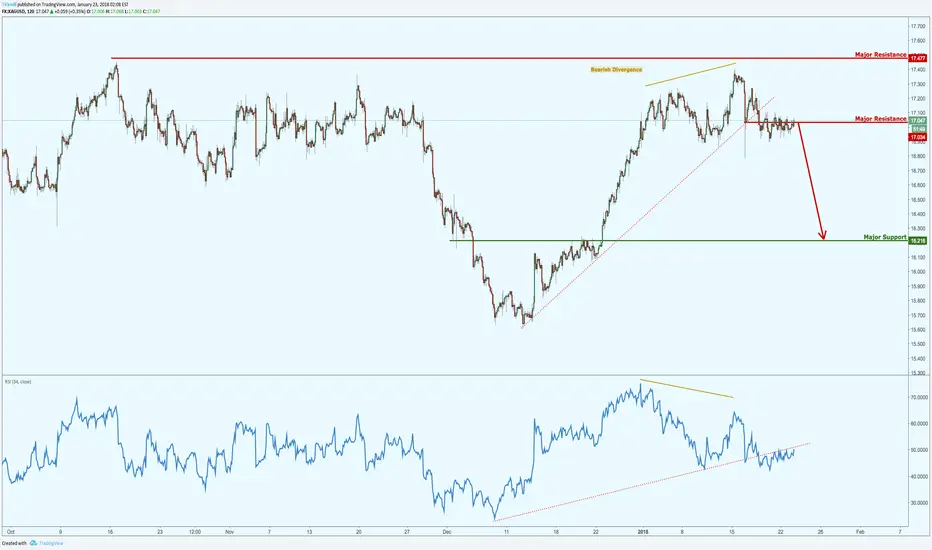The image size is (932, 550).
Task: Select the RSI (34, close) indicator label
Action: click(x=18, y=382)
